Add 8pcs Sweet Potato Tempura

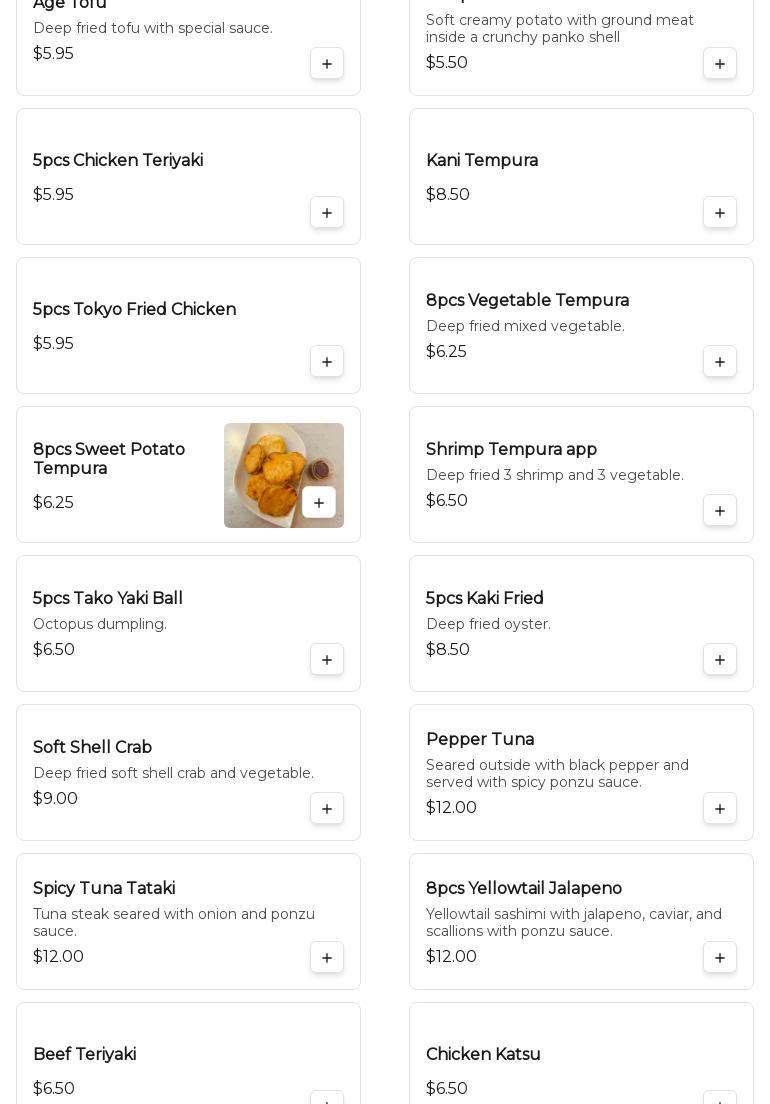pyautogui.click(x=319, y=503)
